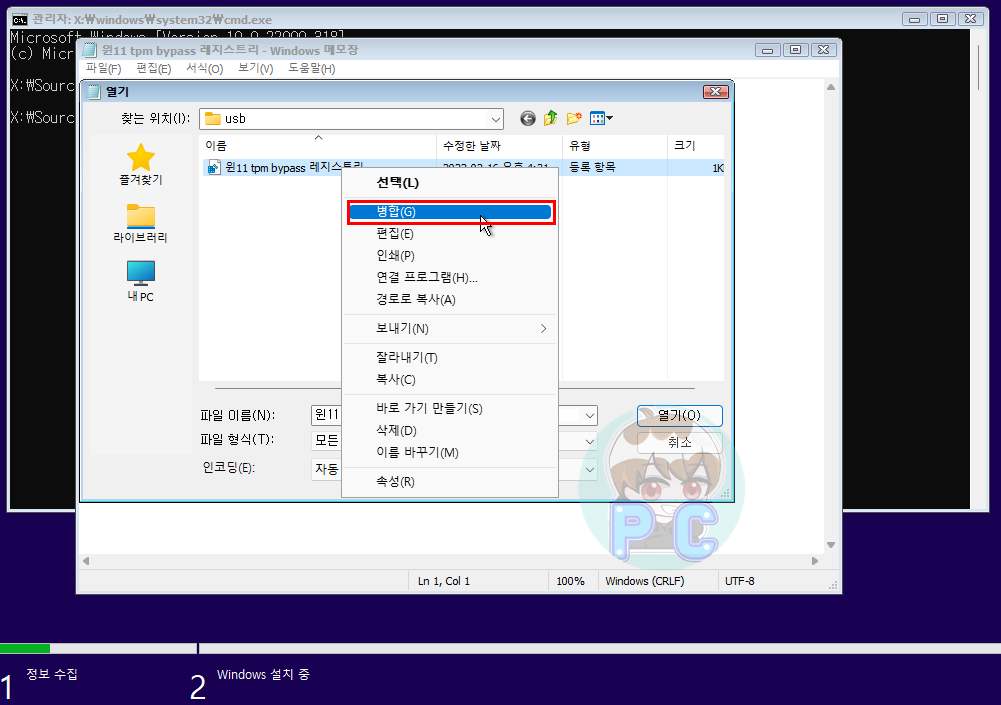Open the view menu icon in the Open dialog

click(601, 118)
